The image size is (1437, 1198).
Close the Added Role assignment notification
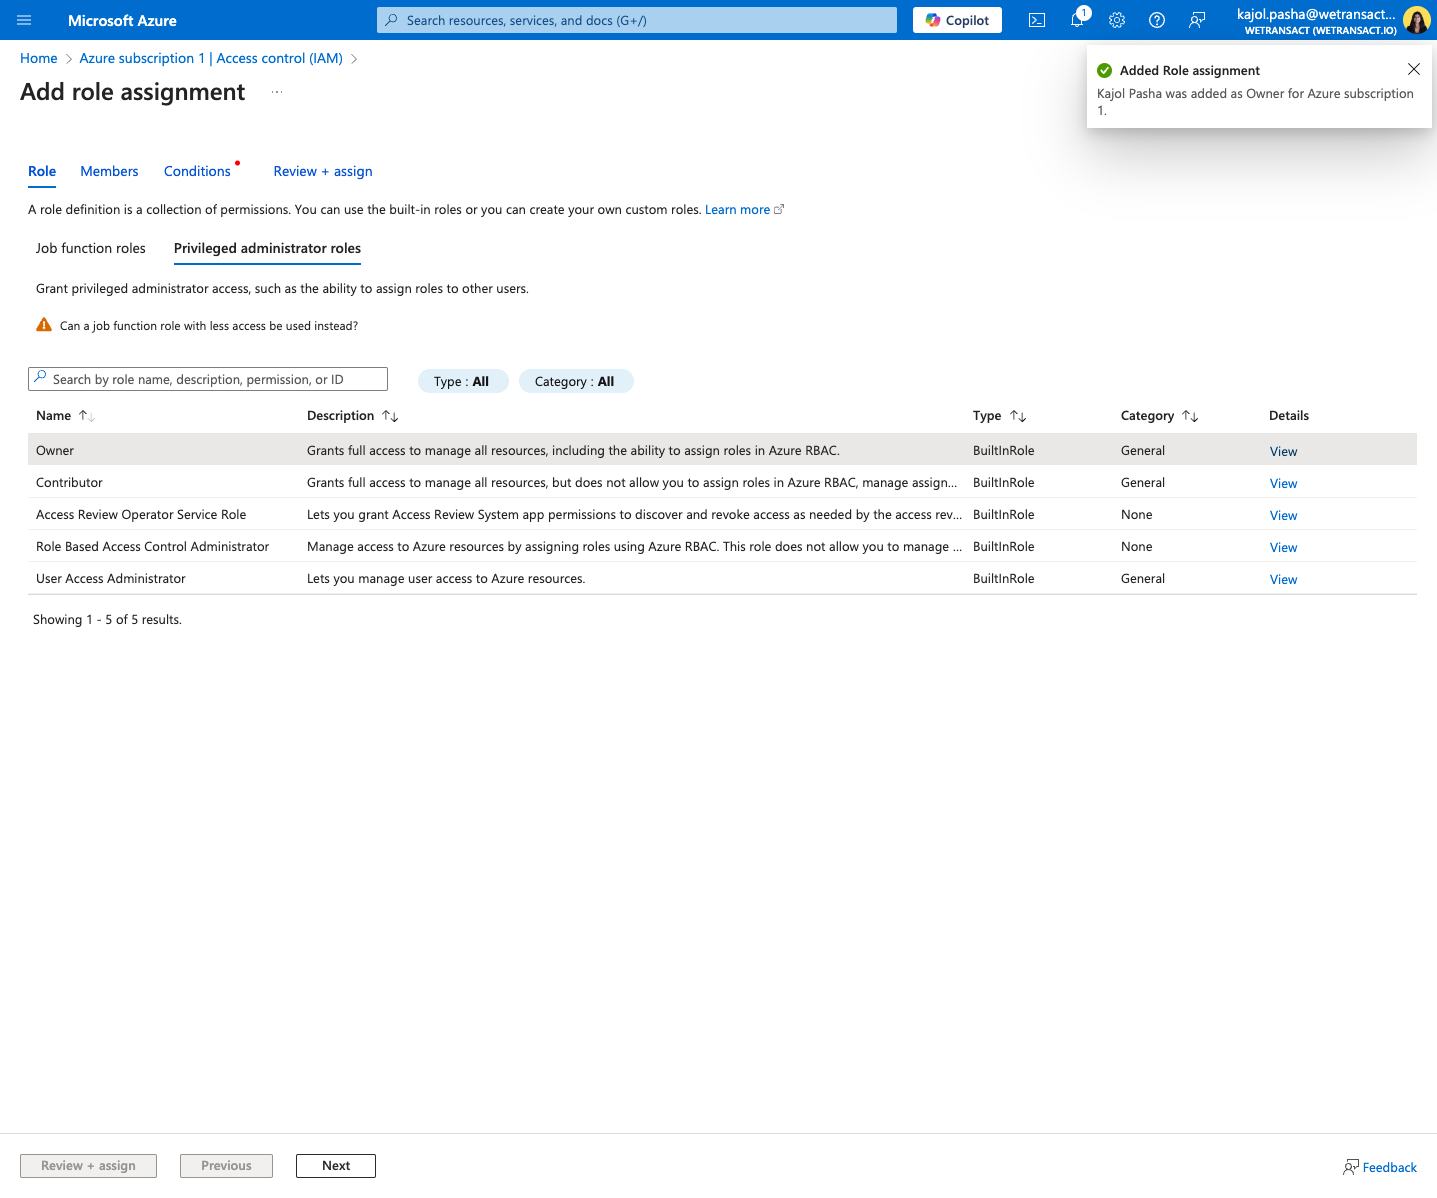pos(1413,69)
